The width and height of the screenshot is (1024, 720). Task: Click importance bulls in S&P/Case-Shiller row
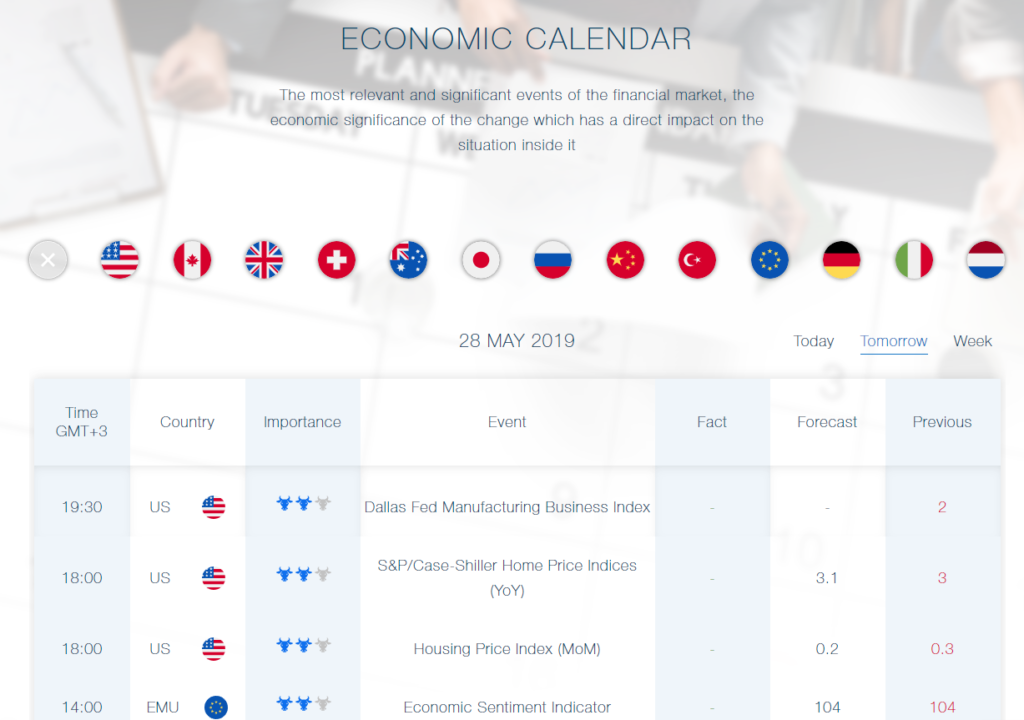[x=304, y=574]
